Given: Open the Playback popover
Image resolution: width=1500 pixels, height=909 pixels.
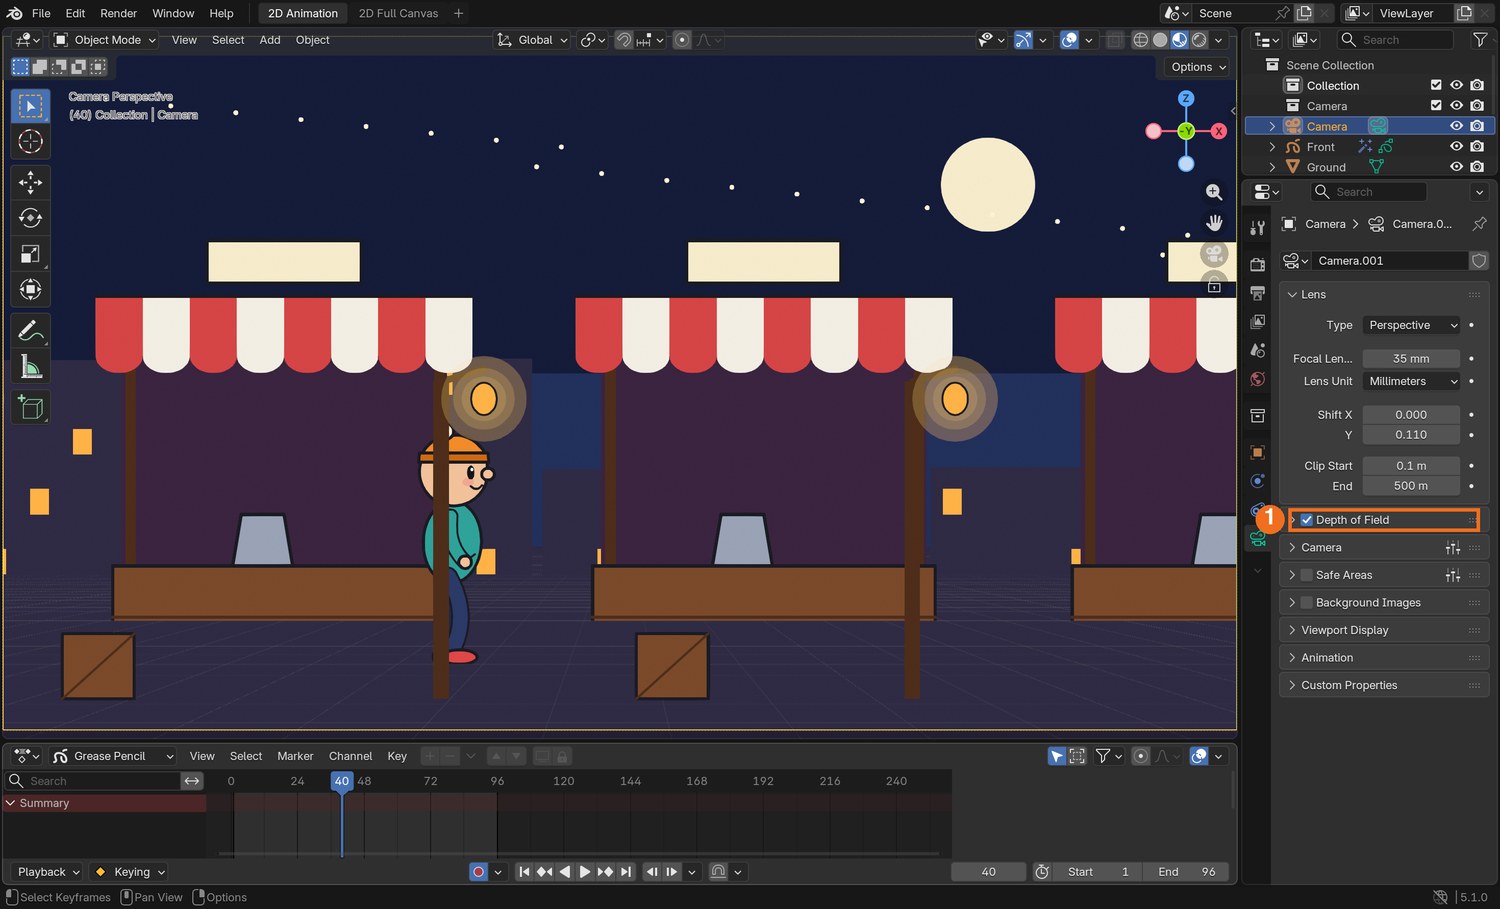Looking at the screenshot, I should 47,872.
